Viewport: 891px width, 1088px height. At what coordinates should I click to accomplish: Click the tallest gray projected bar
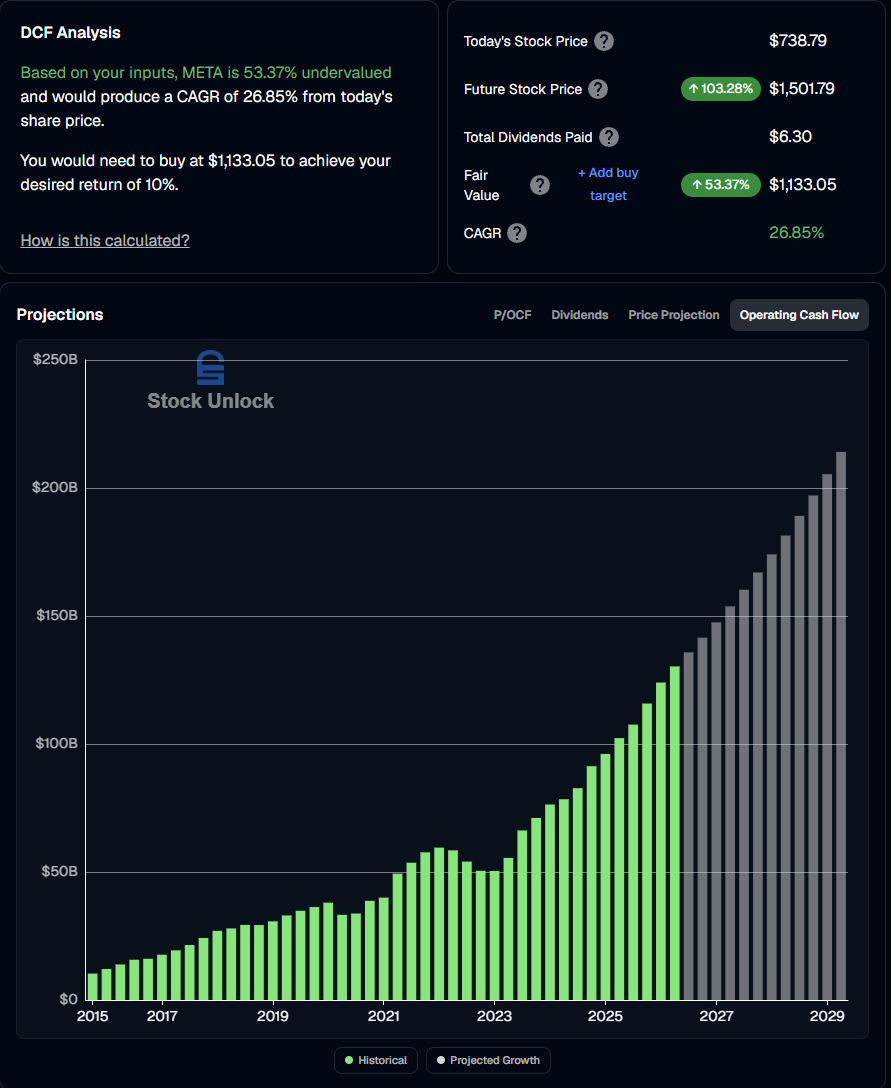click(841, 726)
